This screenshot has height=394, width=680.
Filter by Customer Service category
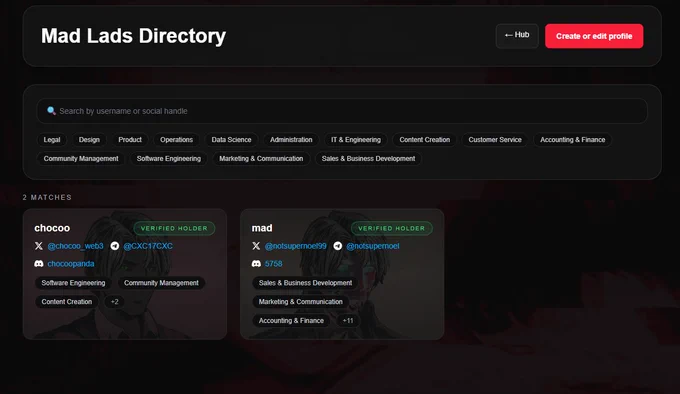[495, 140]
